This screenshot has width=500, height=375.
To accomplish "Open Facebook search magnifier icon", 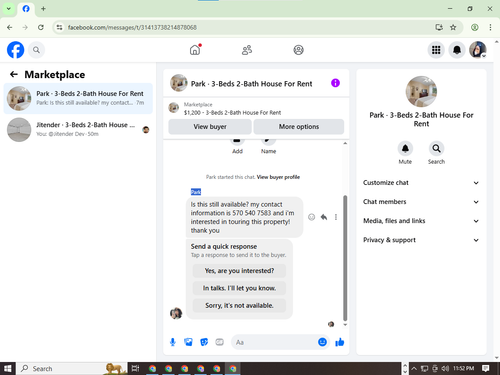I will pyautogui.click(x=36, y=50).
